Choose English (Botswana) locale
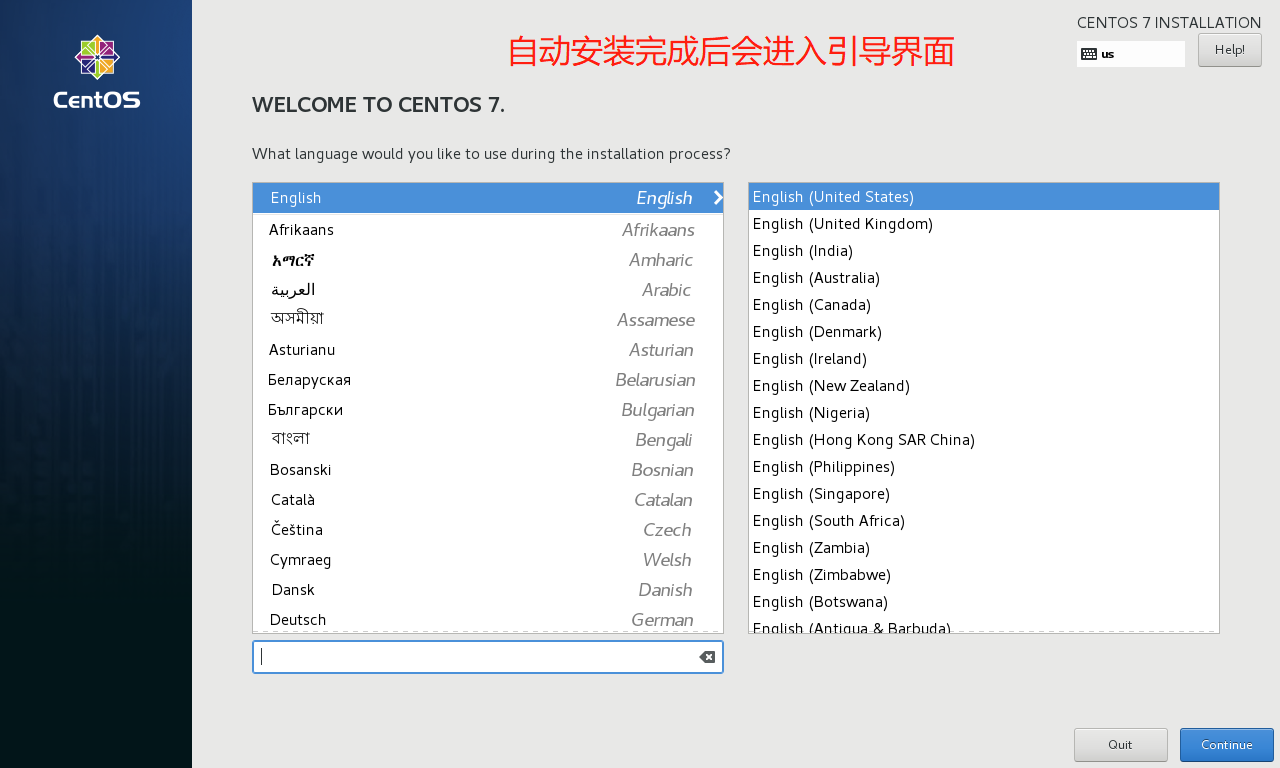Image resolution: width=1280 pixels, height=768 pixels. pyautogui.click(x=984, y=602)
